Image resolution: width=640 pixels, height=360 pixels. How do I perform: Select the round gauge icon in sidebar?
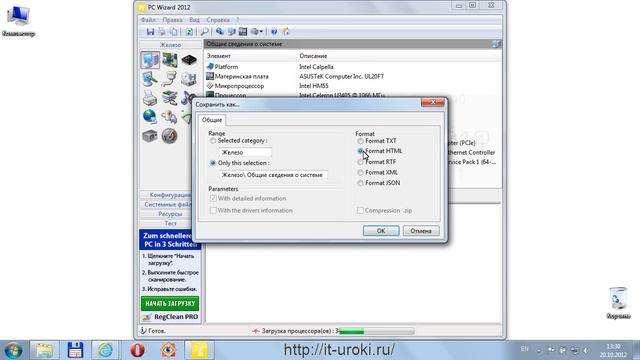coord(169,136)
